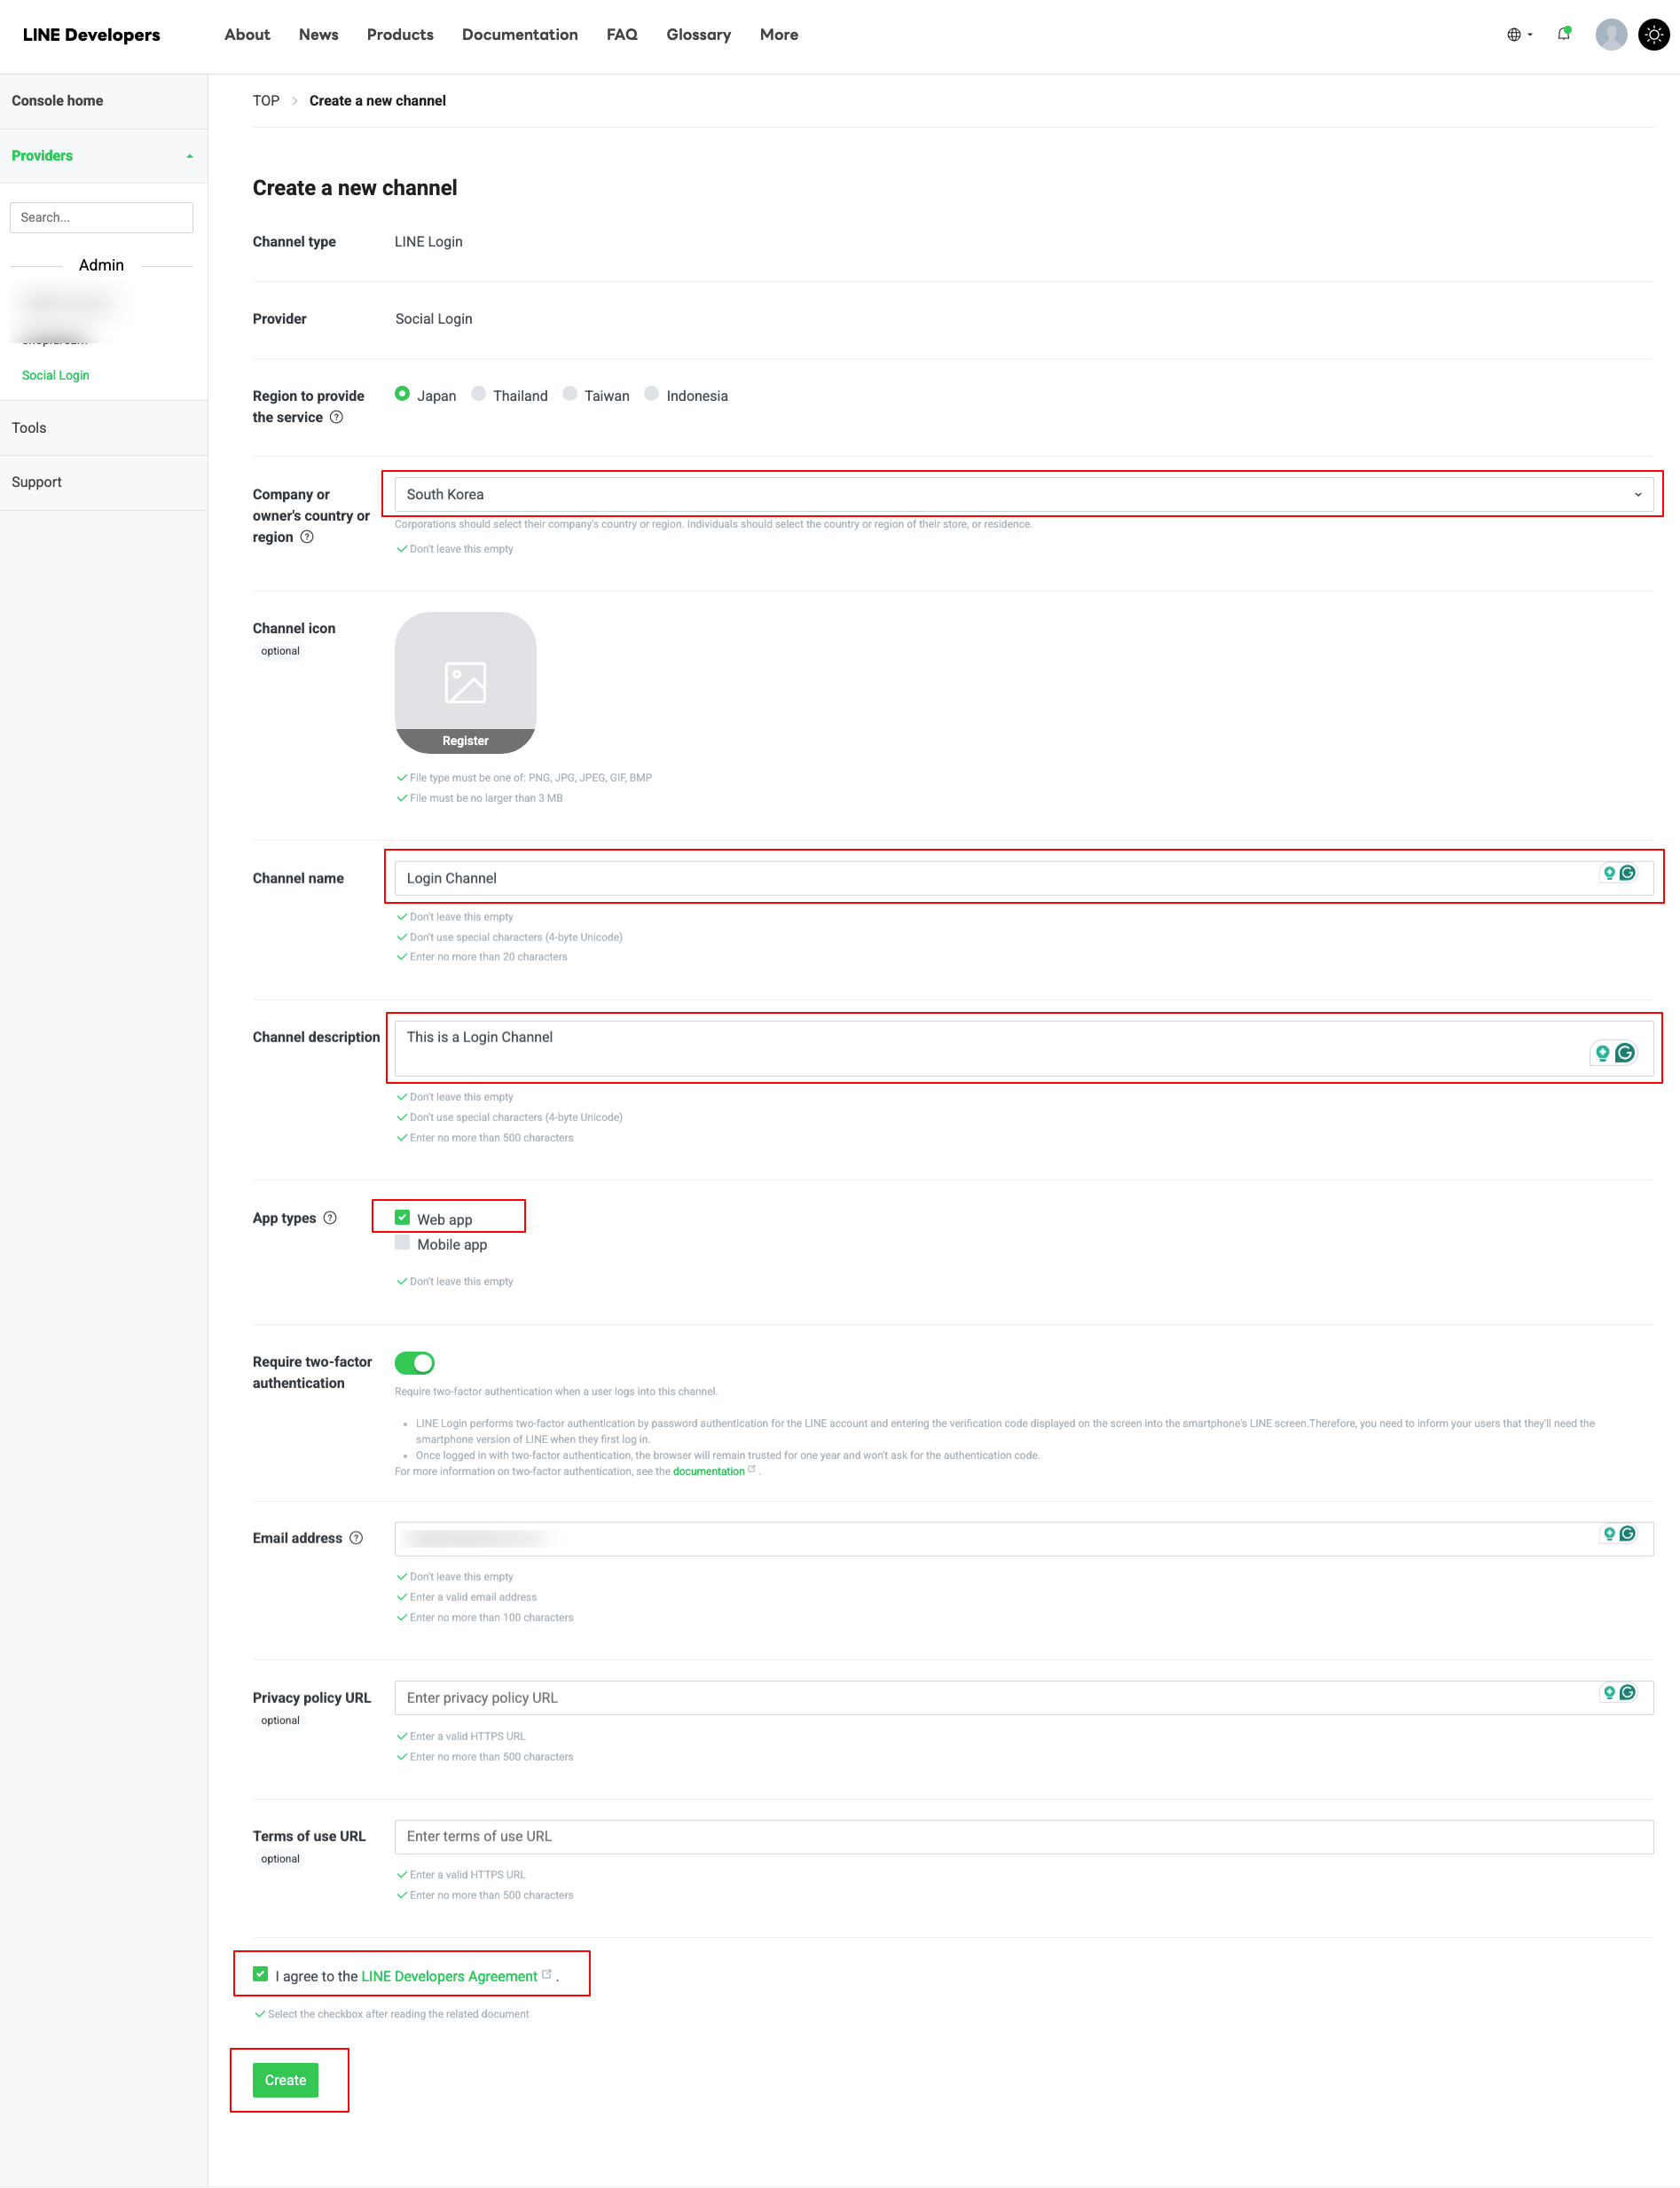The image size is (1680, 2188).
Task: Open the FAQ page
Action: coord(622,35)
